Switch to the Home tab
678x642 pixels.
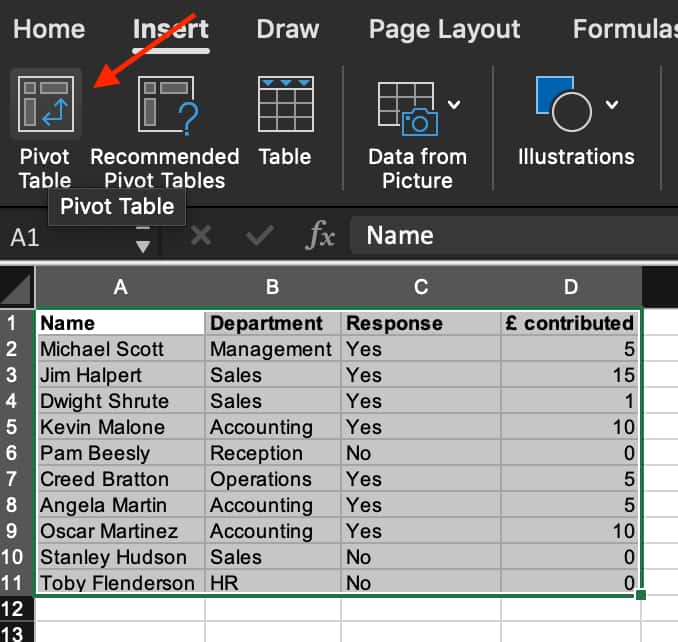click(x=49, y=29)
